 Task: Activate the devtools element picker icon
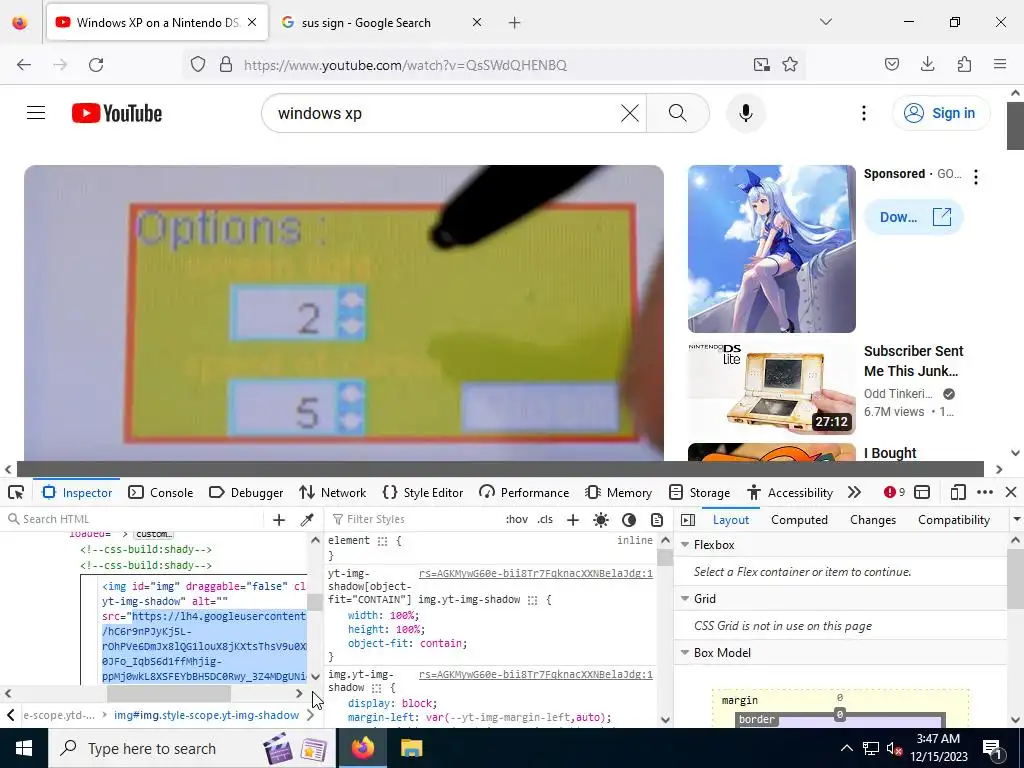[x=16, y=492]
